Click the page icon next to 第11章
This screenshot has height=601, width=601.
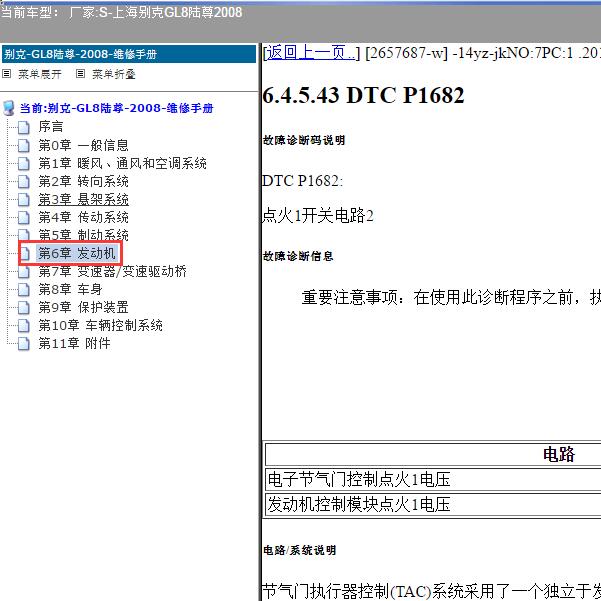[24, 343]
